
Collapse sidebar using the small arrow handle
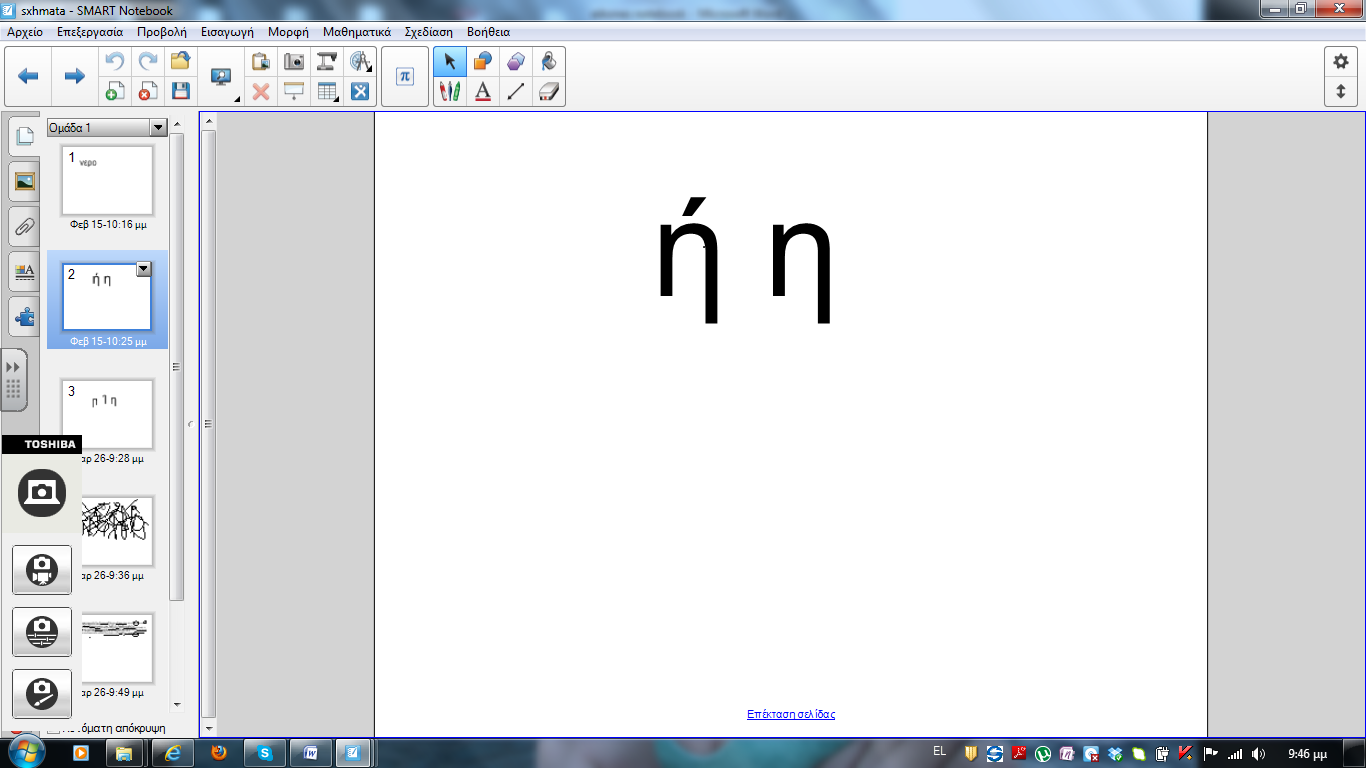(x=191, y=424)
